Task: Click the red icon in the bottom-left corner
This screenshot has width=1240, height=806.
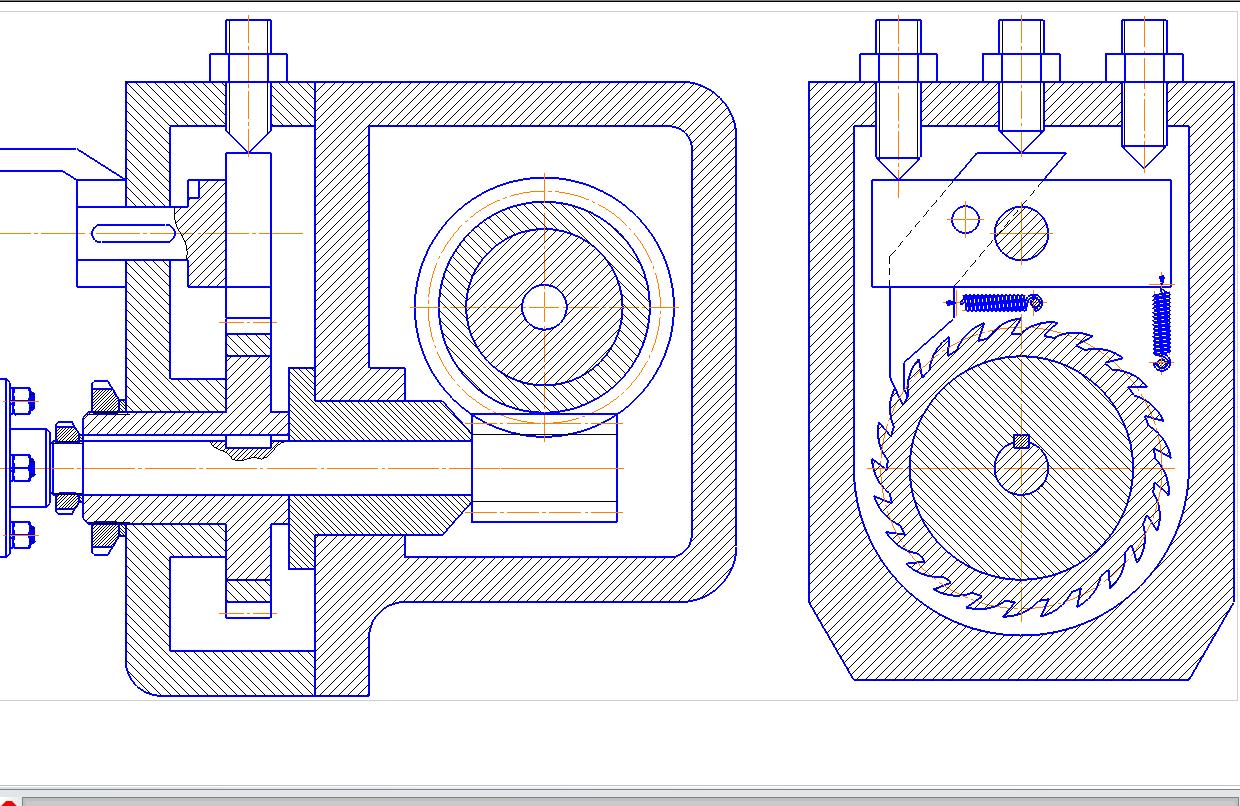Action: pos(8,799)
